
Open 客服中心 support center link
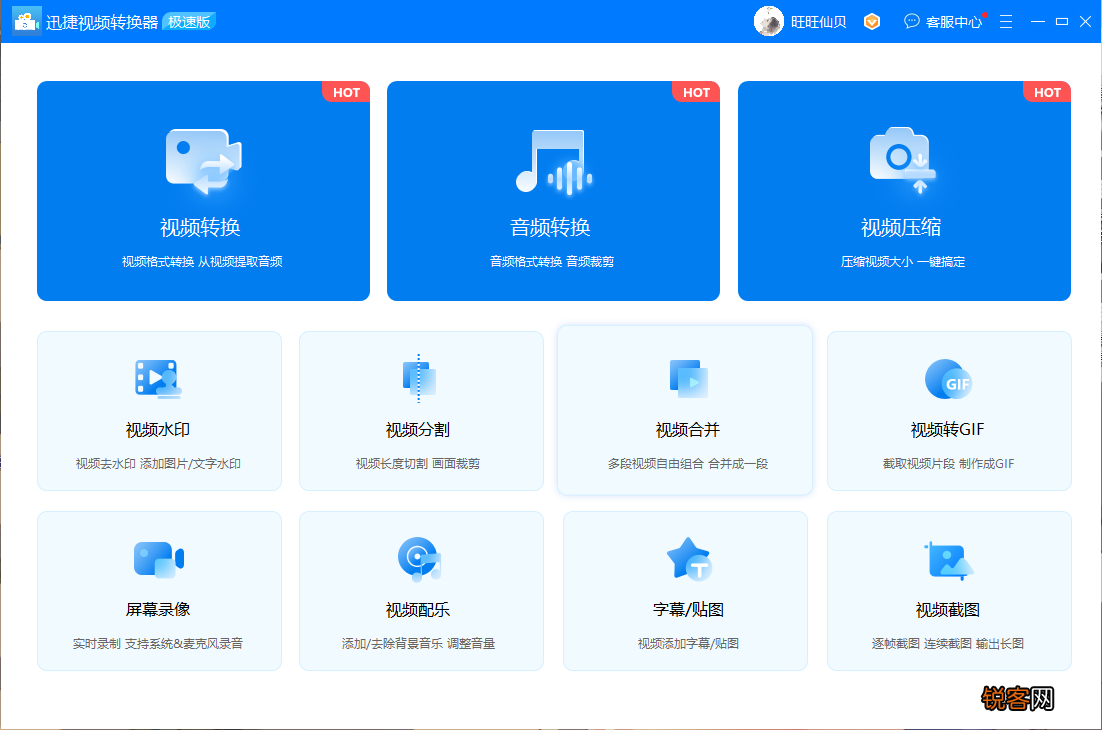click(x=953, y=22)
